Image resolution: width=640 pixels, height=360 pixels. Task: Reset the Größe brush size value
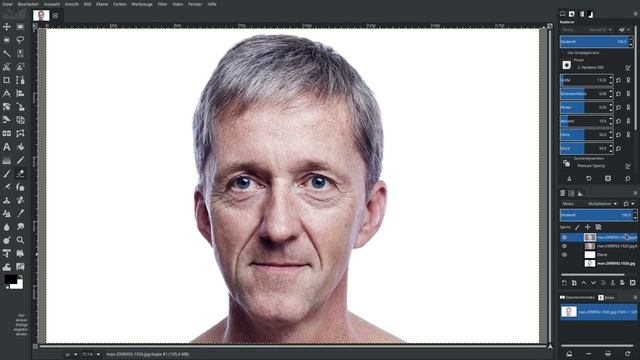click(x=619, y=80)
